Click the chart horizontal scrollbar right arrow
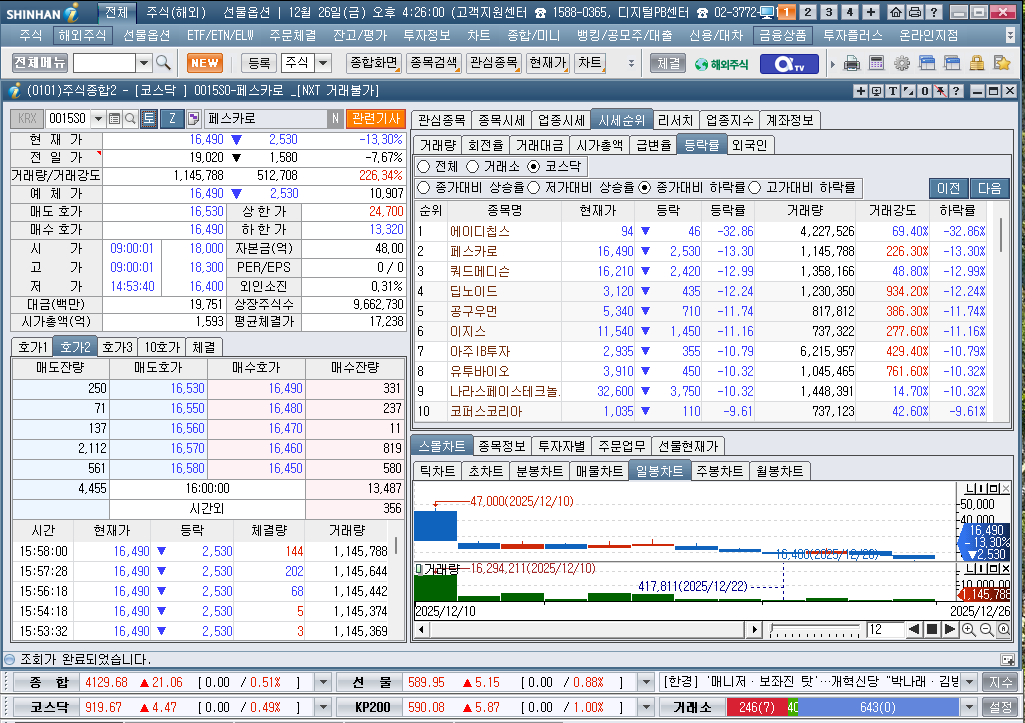 754,630
